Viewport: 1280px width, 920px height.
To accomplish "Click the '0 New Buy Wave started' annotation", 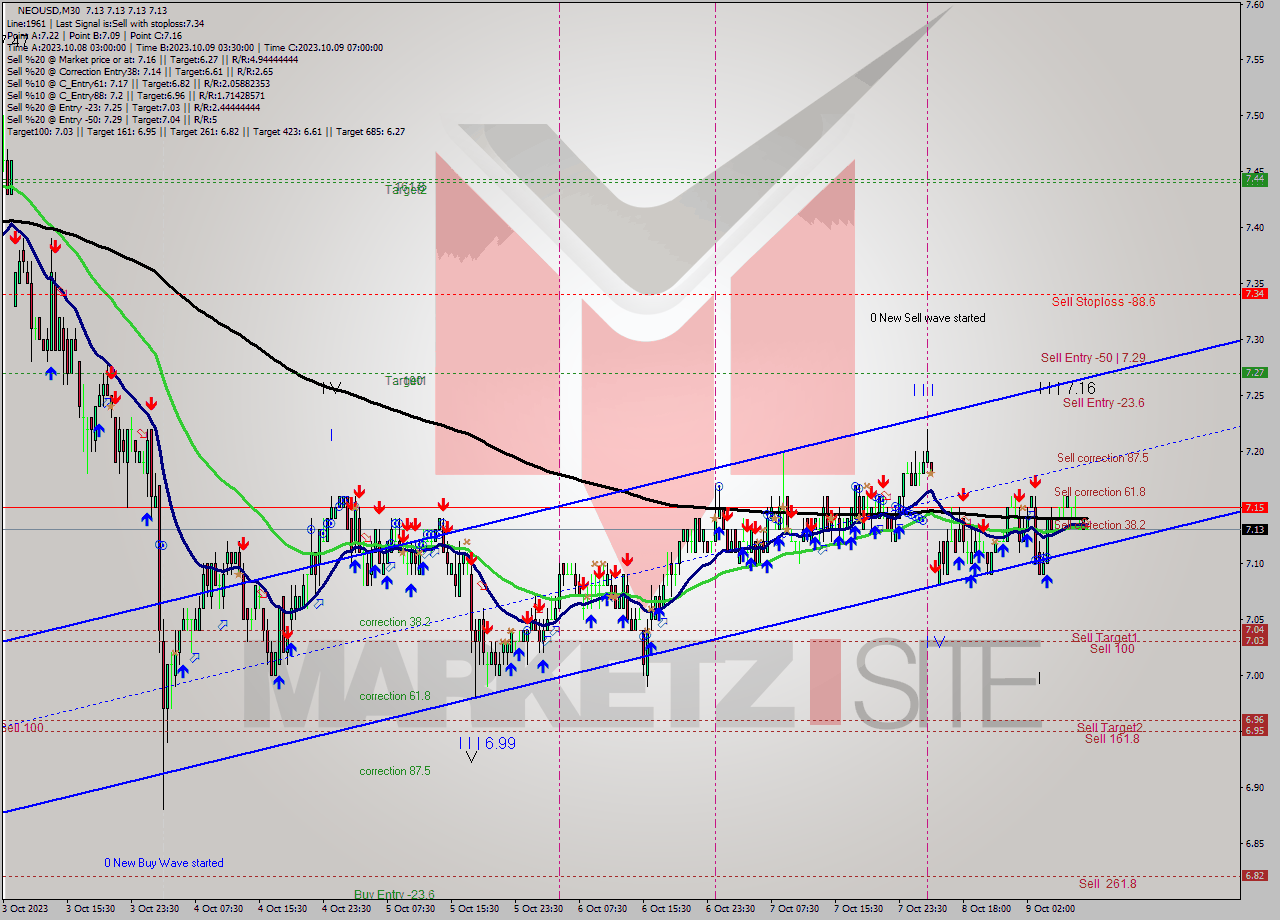I will click(x=164, y=863).
